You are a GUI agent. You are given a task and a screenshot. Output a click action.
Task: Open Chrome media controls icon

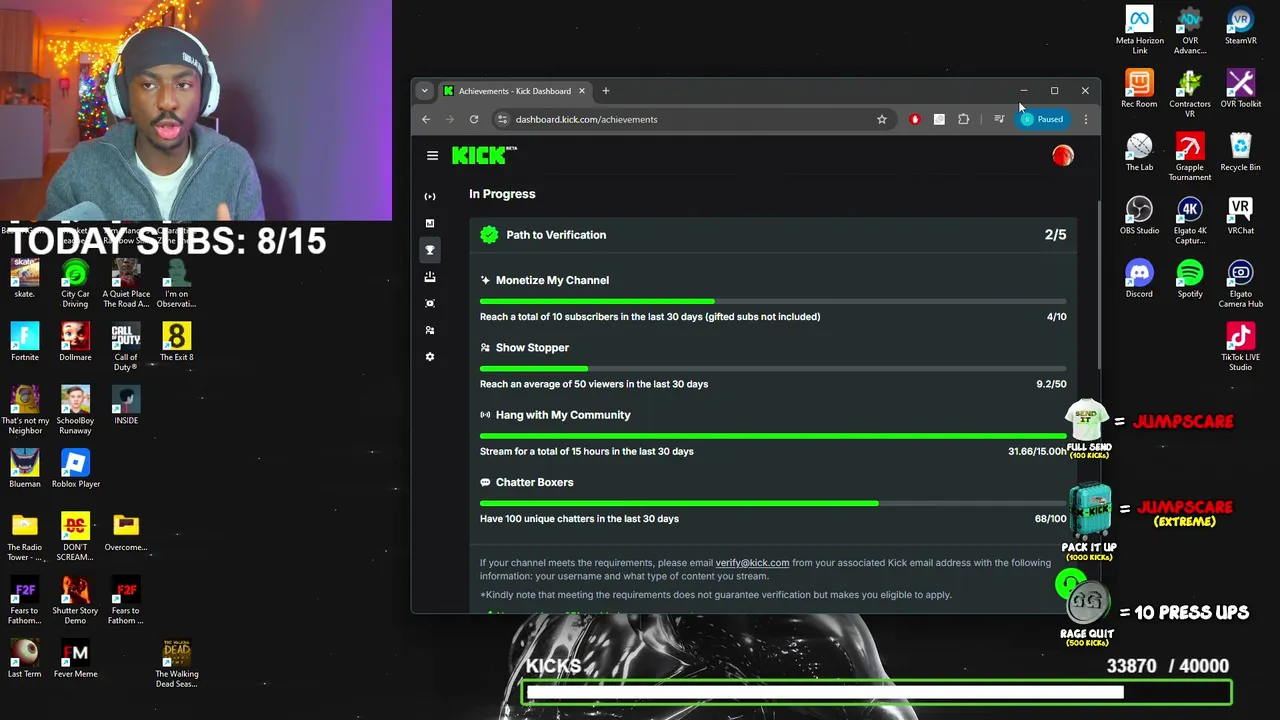click(999, 119)
